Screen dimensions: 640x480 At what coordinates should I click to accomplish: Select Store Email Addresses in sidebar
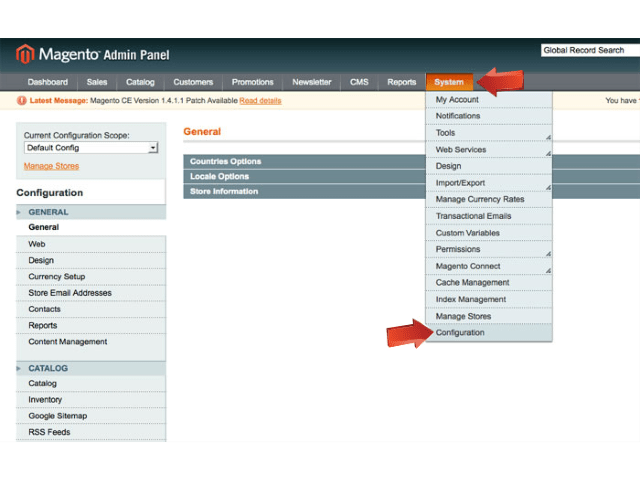point(70,293)
